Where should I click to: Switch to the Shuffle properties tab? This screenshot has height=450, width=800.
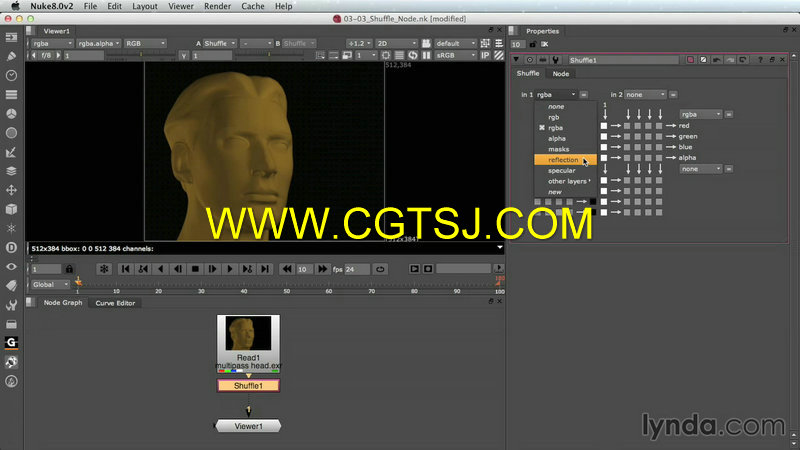coord(528,73)
